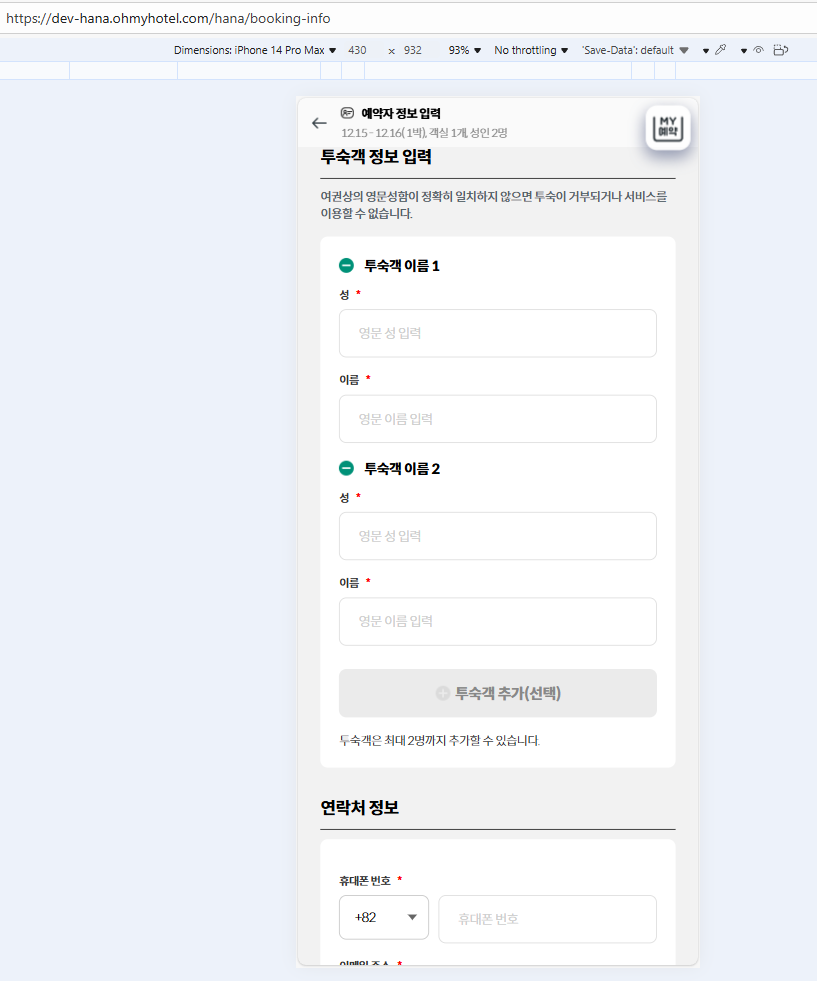Click the 휴대폰 번호 input field
The height and width of the screenshot is (981, 817).
point(548,919)
